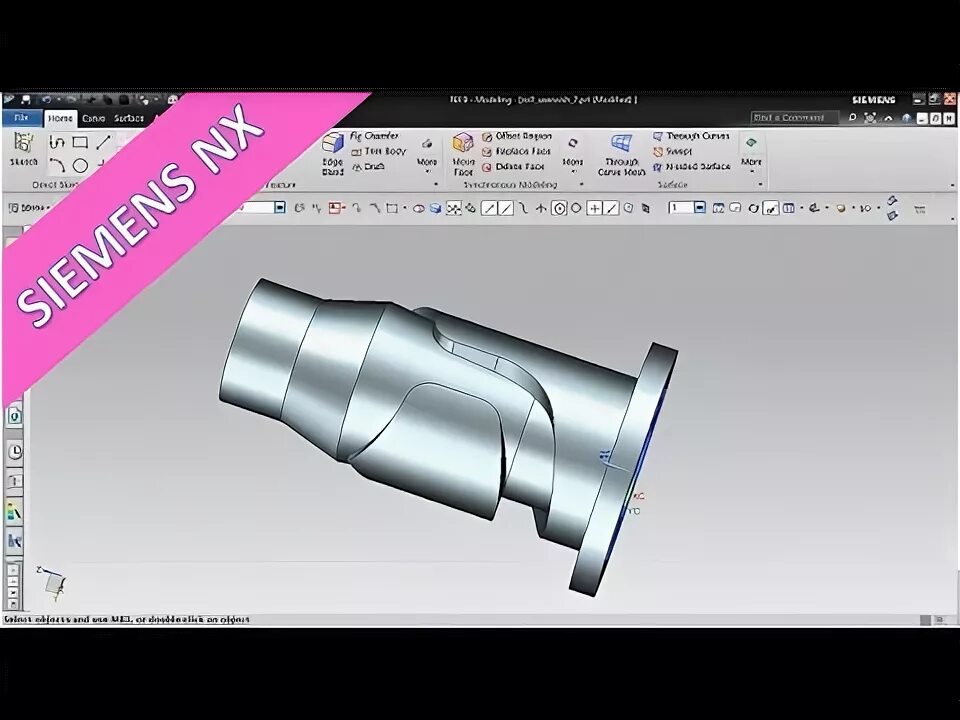Select the Arc sketch tool
Viewport: 960px width, 720px height.
[x=58, y=165]
